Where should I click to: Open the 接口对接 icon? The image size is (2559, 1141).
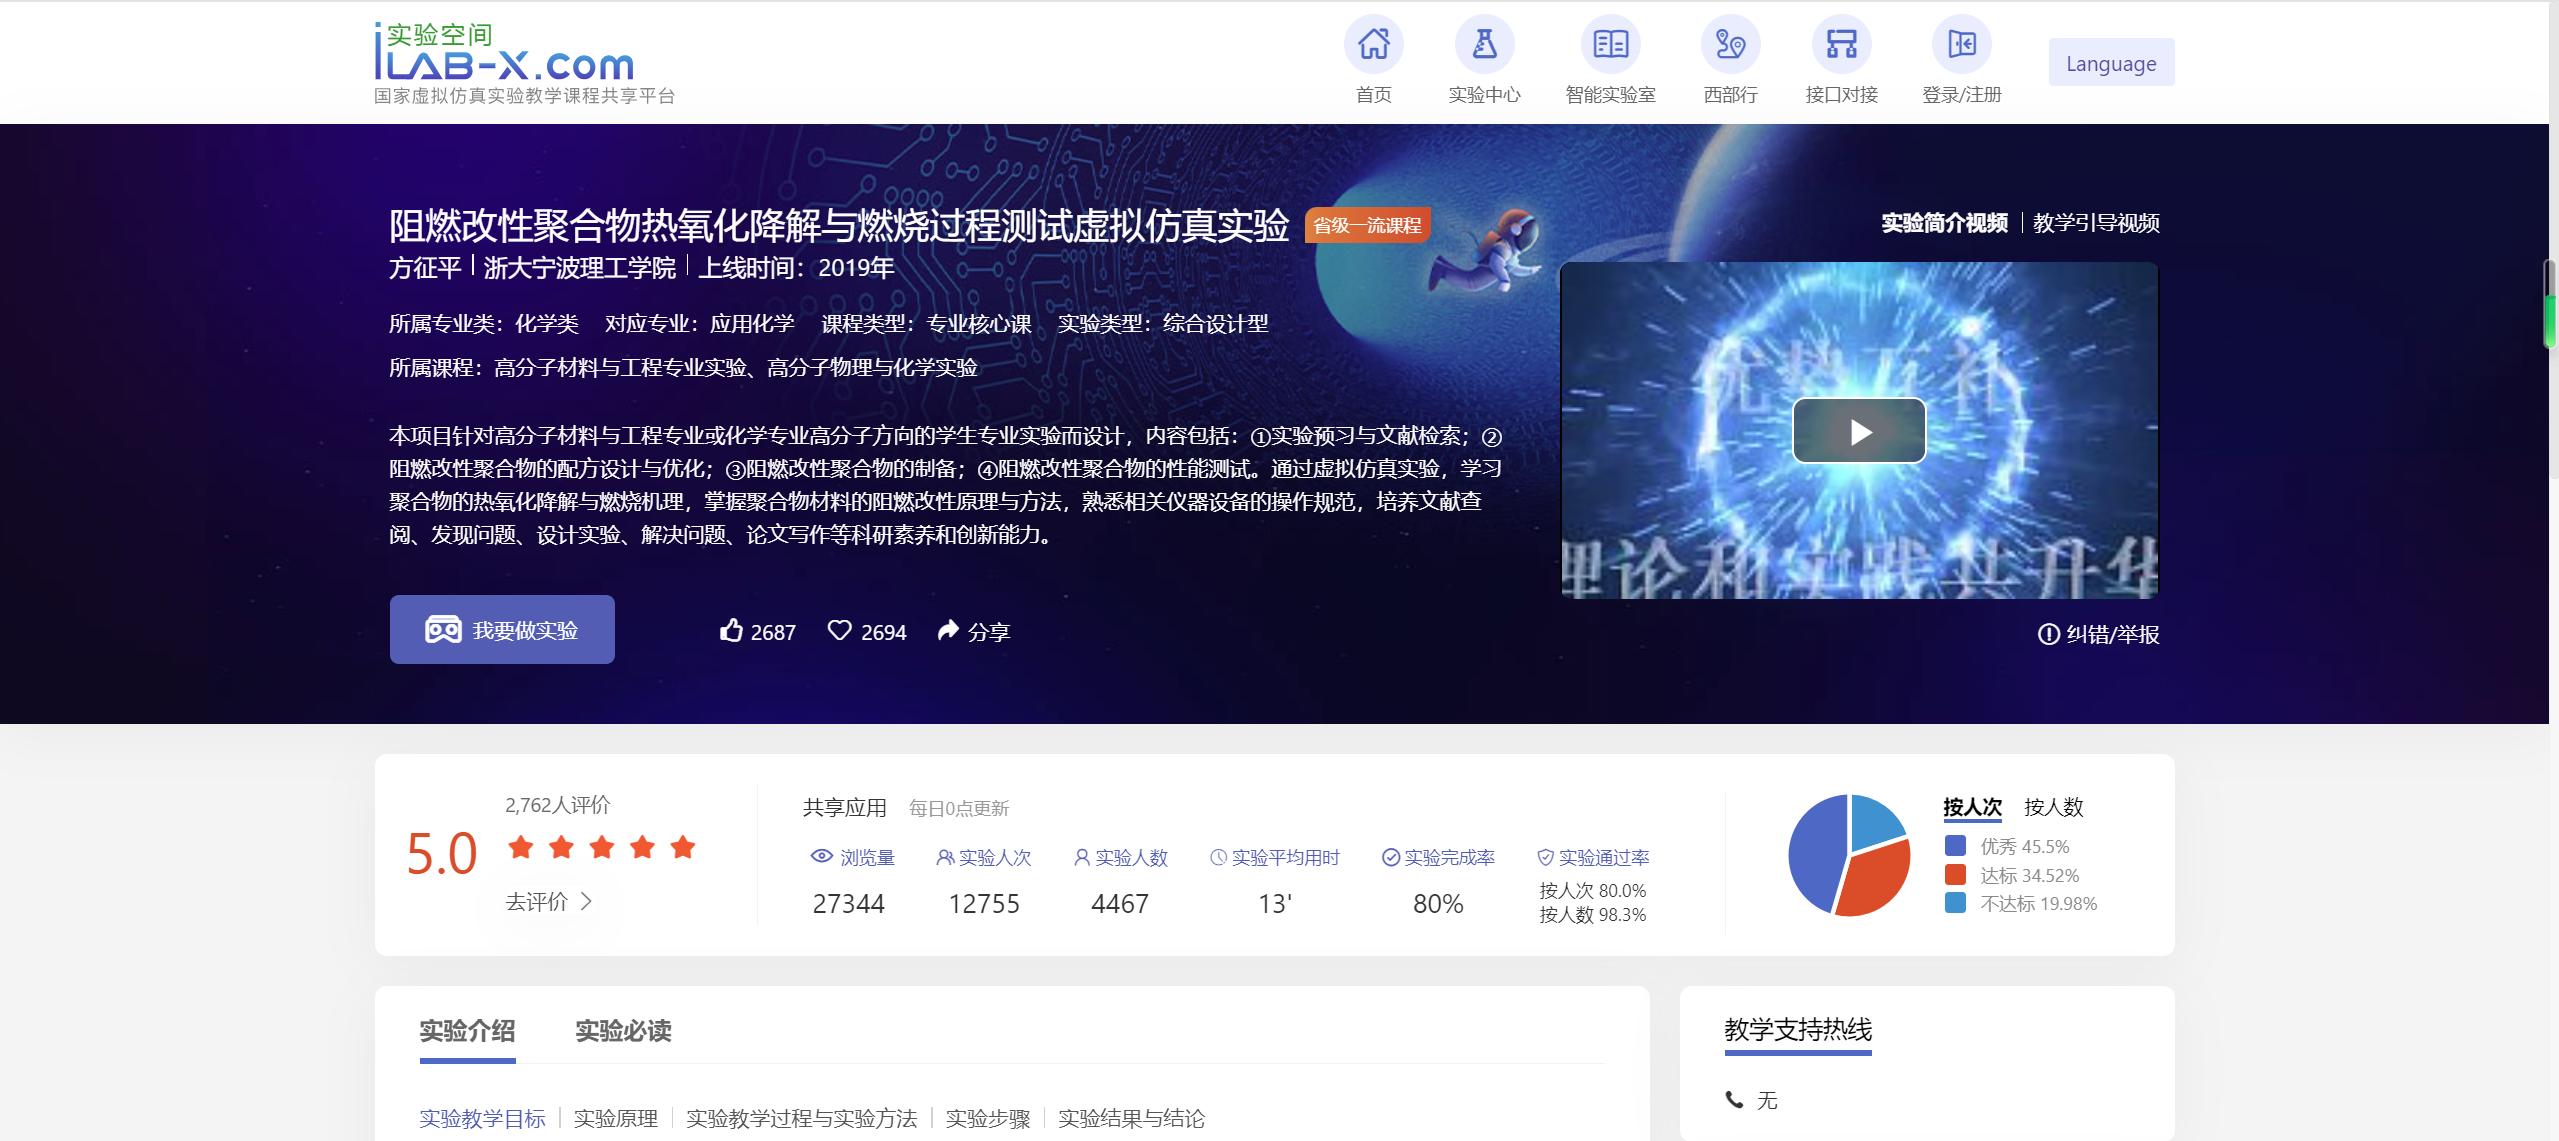point(1841,45)
